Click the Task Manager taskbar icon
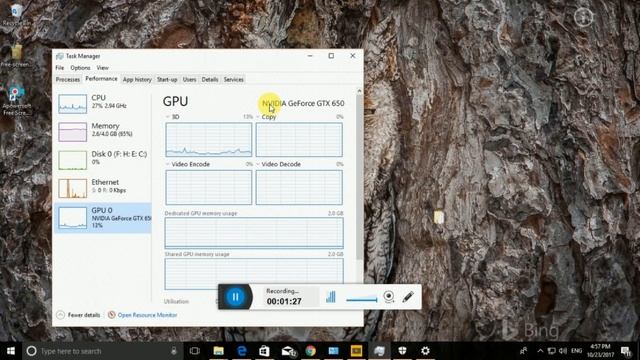Screen dimensions: 640x360 tap(379, 351)
